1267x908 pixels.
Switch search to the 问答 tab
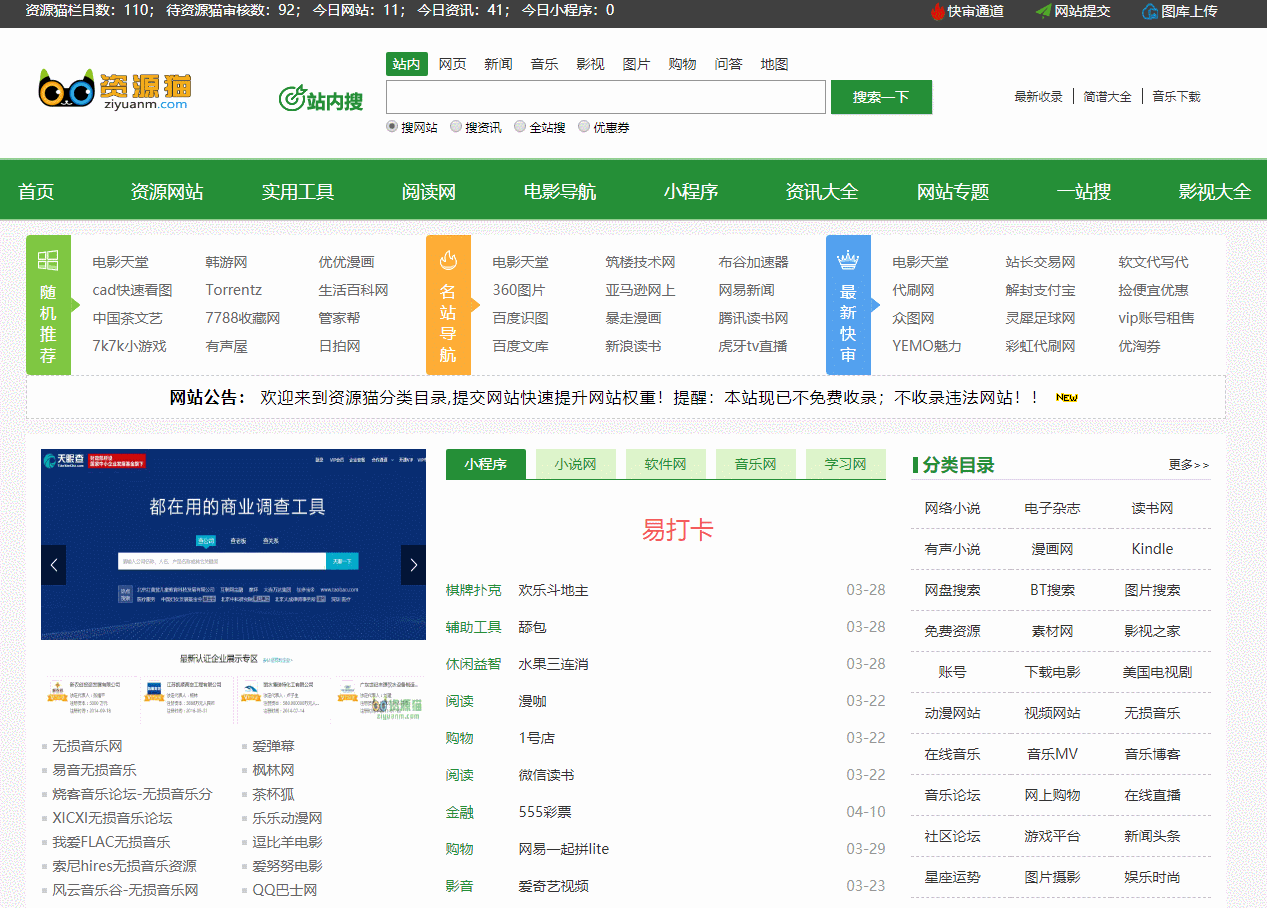(x=729, y=64)
